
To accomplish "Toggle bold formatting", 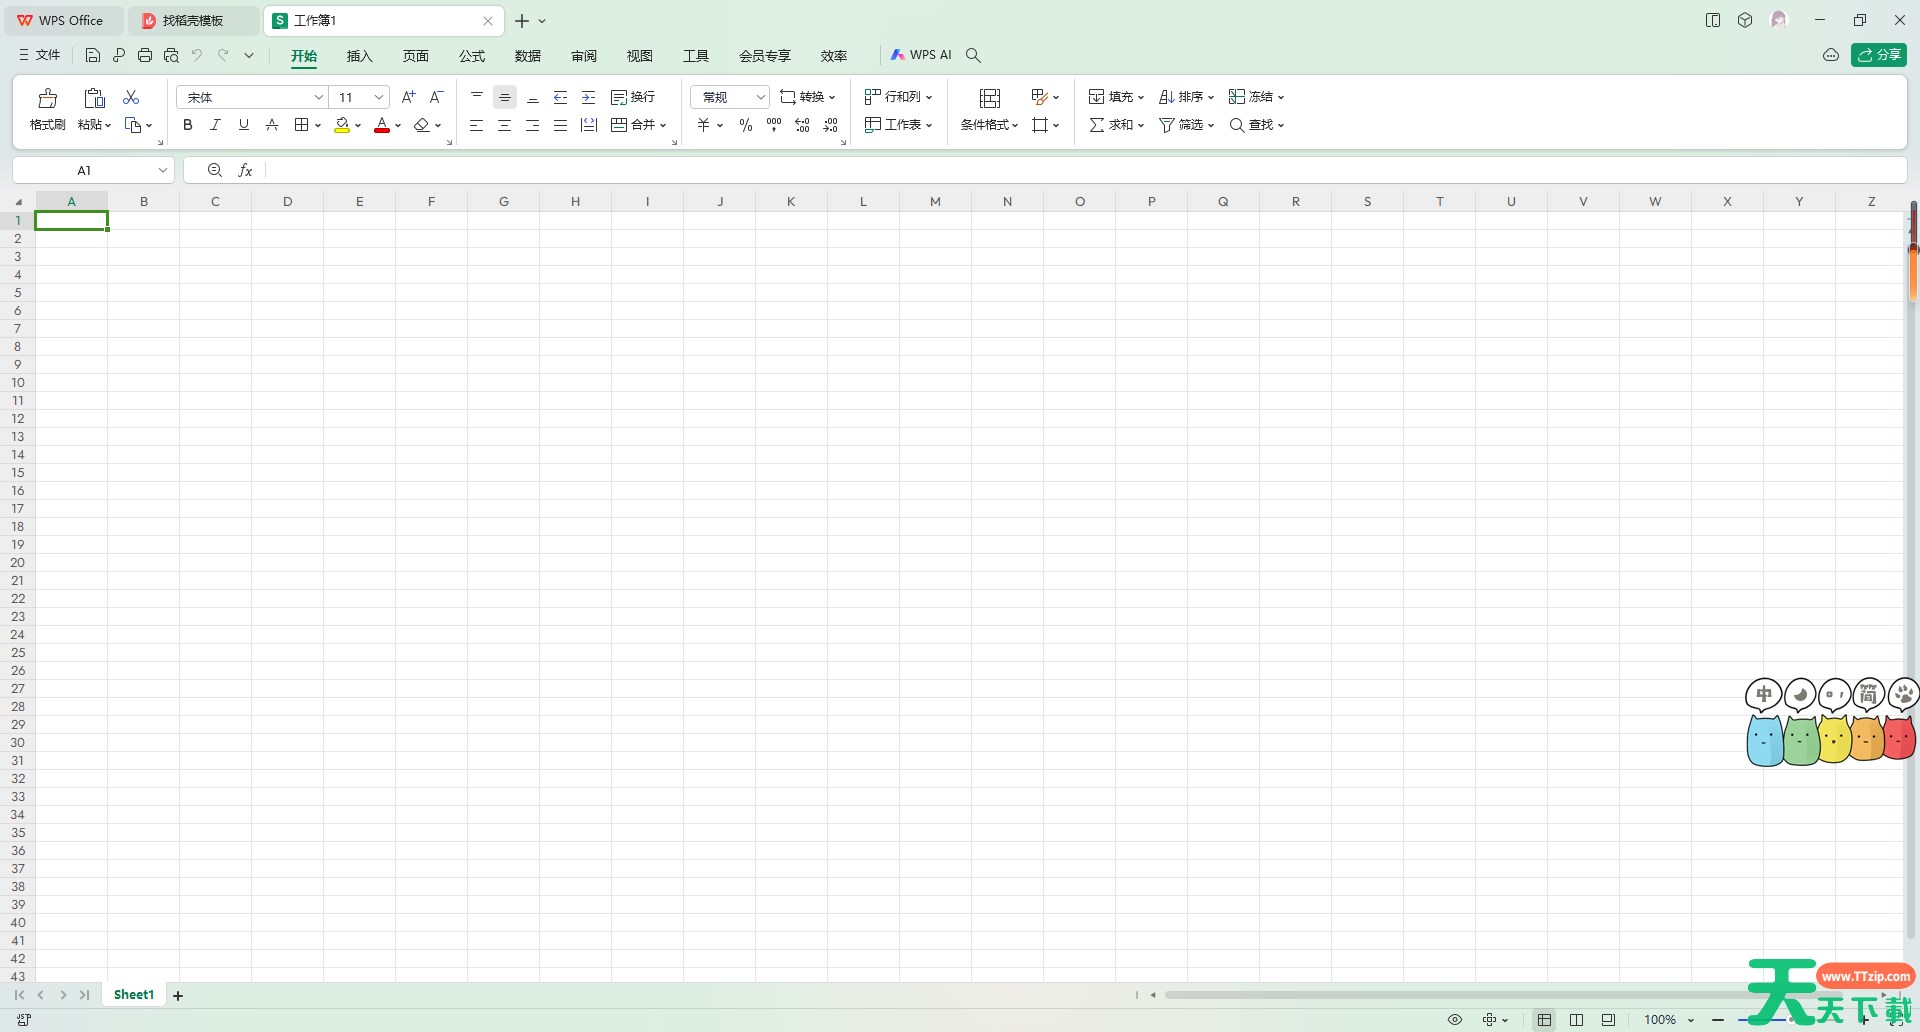I will click(x=187, y=125).
